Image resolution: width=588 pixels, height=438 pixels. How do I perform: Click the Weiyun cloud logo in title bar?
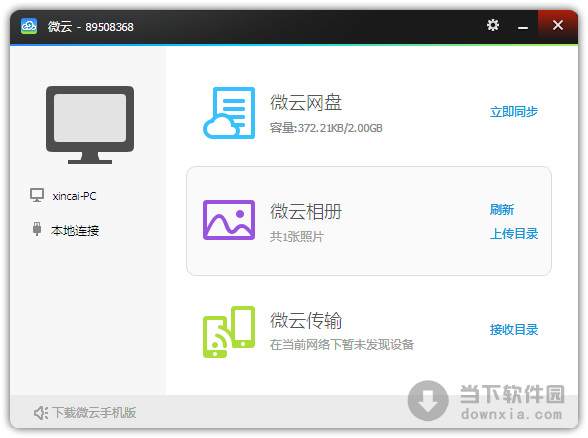[x=29, y=26]
